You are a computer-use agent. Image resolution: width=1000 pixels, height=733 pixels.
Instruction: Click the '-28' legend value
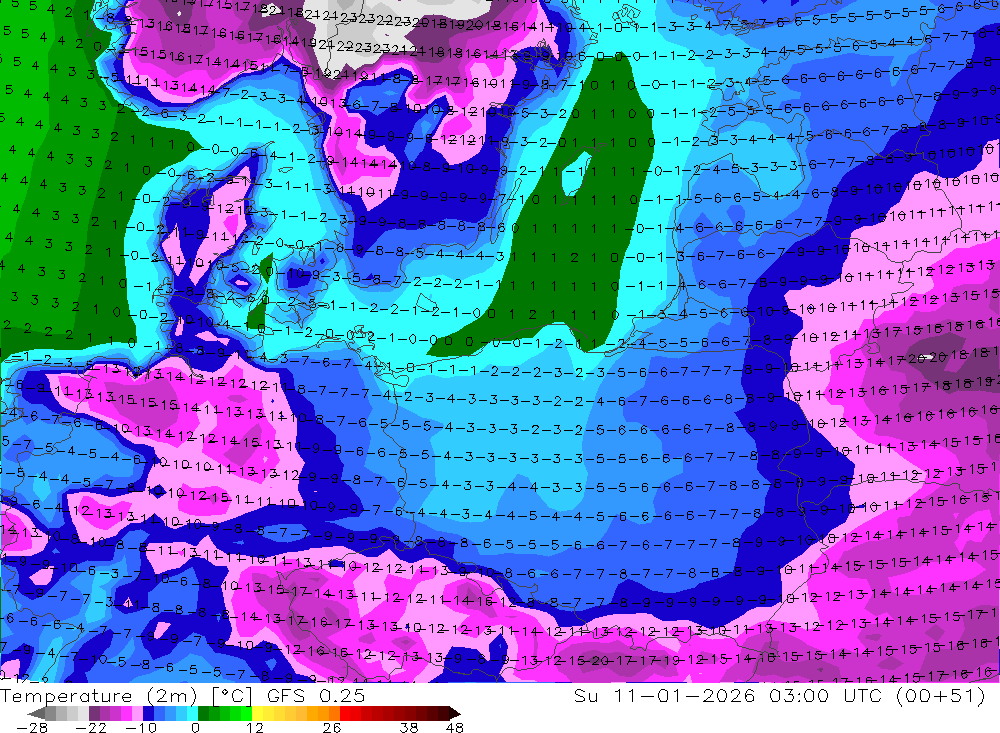31,728
